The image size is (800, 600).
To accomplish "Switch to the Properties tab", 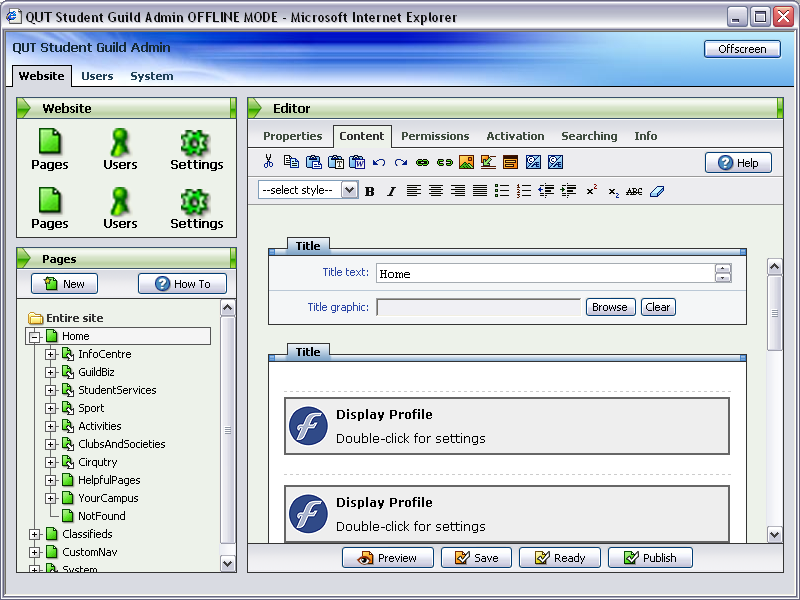I will 292,136.
